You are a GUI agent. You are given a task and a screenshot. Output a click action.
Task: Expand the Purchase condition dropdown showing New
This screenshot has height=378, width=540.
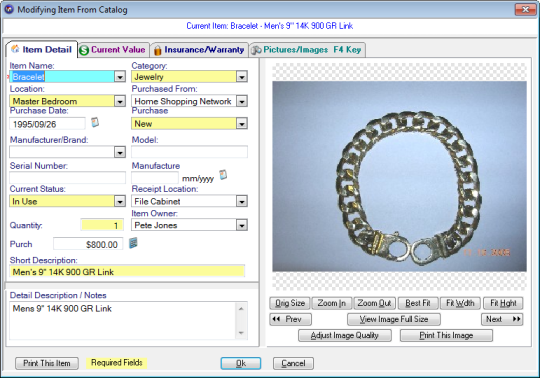[242, 124]
